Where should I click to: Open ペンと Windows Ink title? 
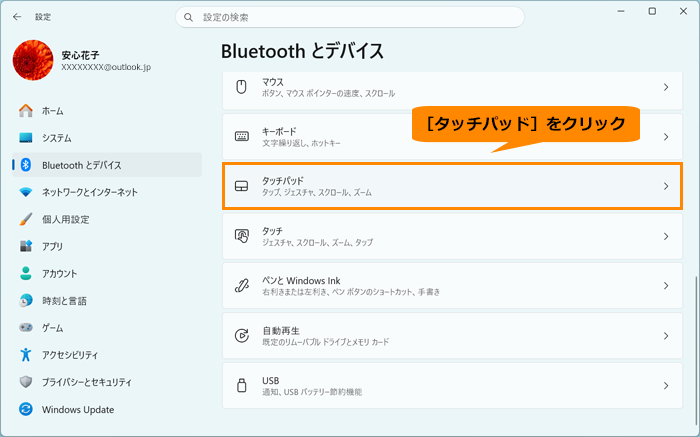pos(301,281)
